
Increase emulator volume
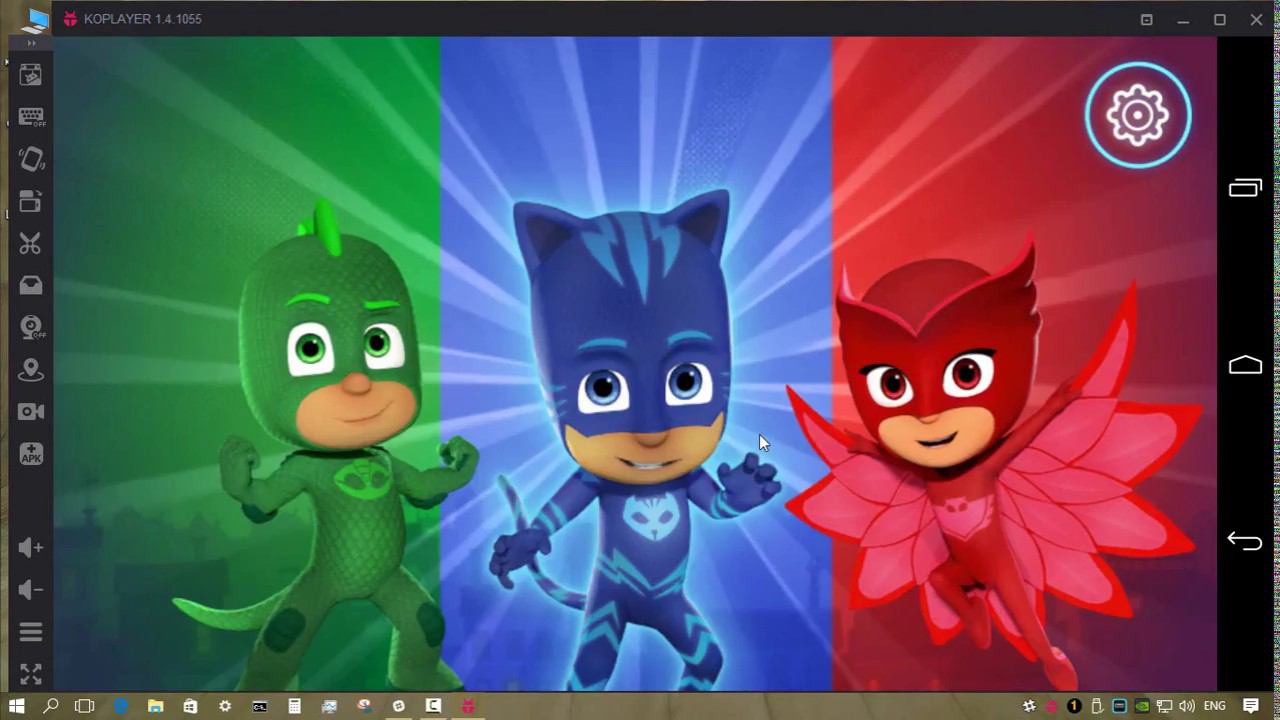coord(31,547)
